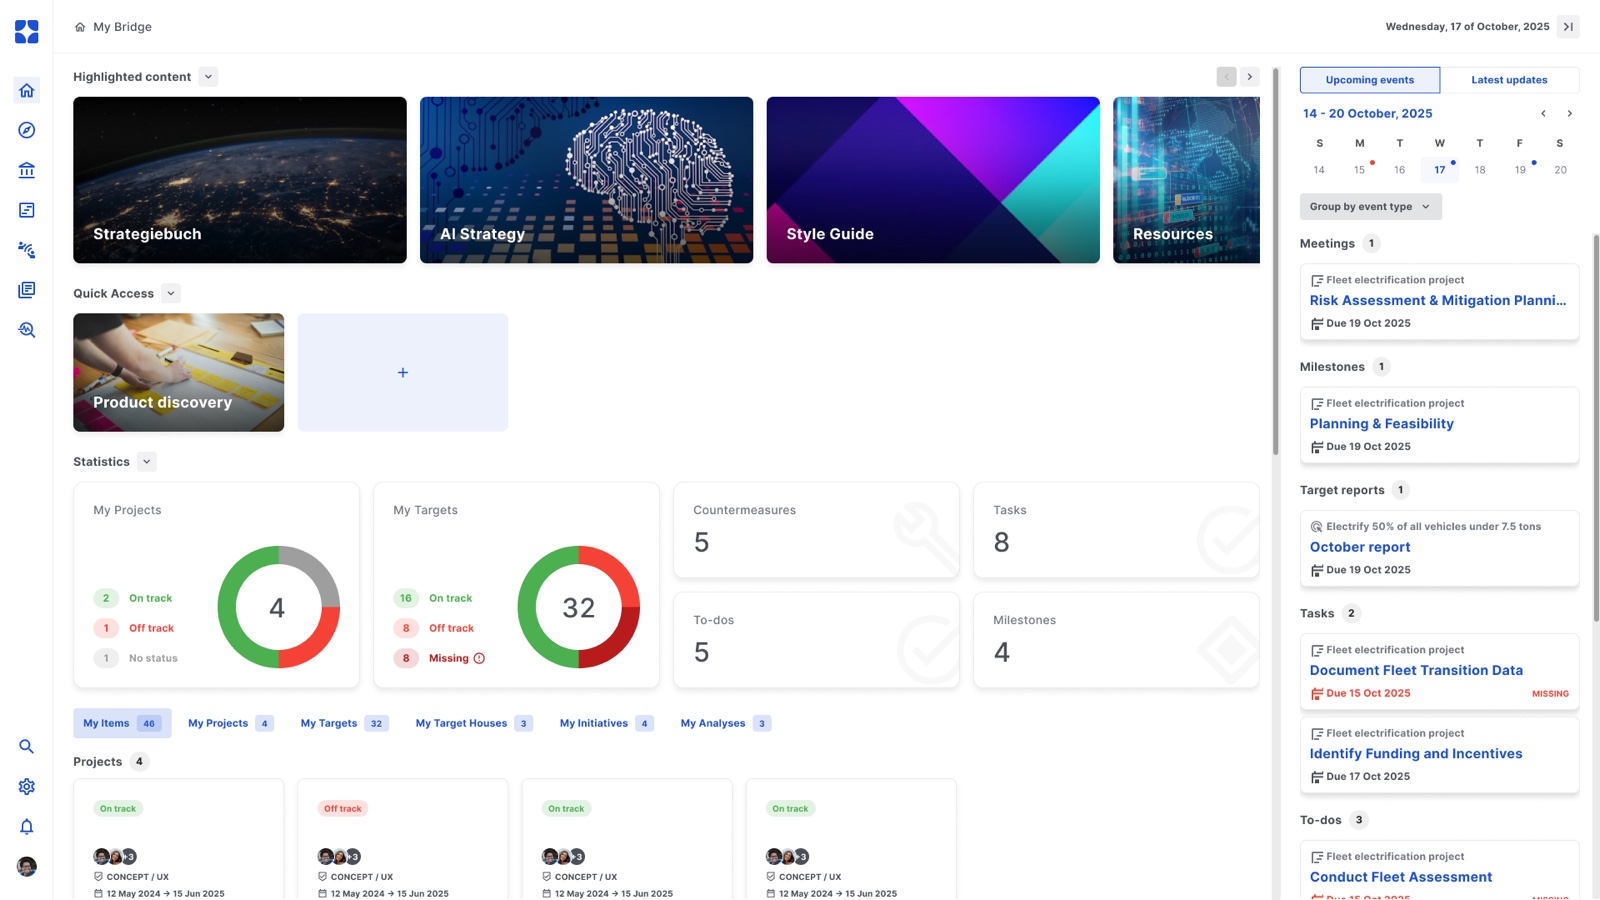Collapse the right panel with the arrow icon

click(1568, 27)
